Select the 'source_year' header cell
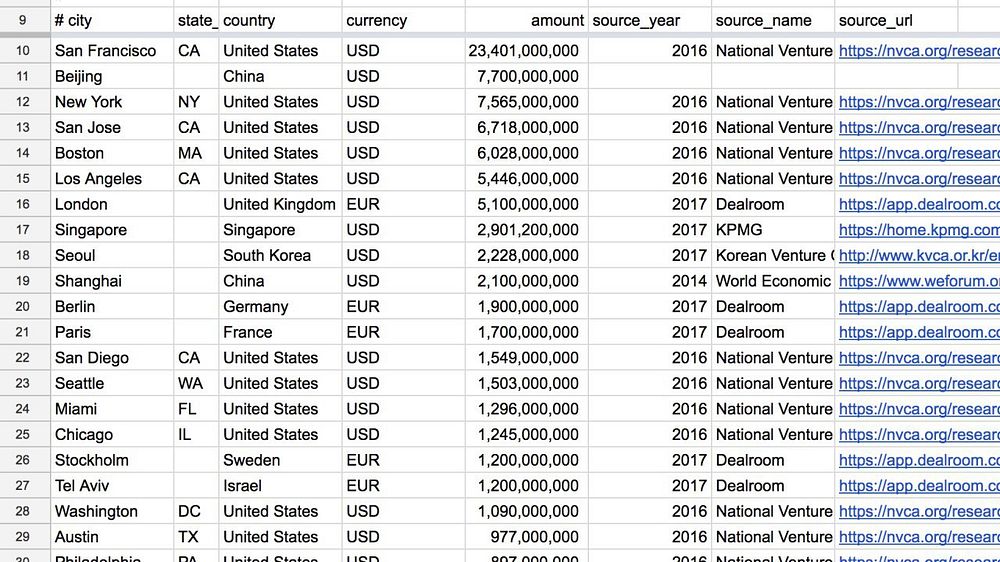 [x=650, y=20]
